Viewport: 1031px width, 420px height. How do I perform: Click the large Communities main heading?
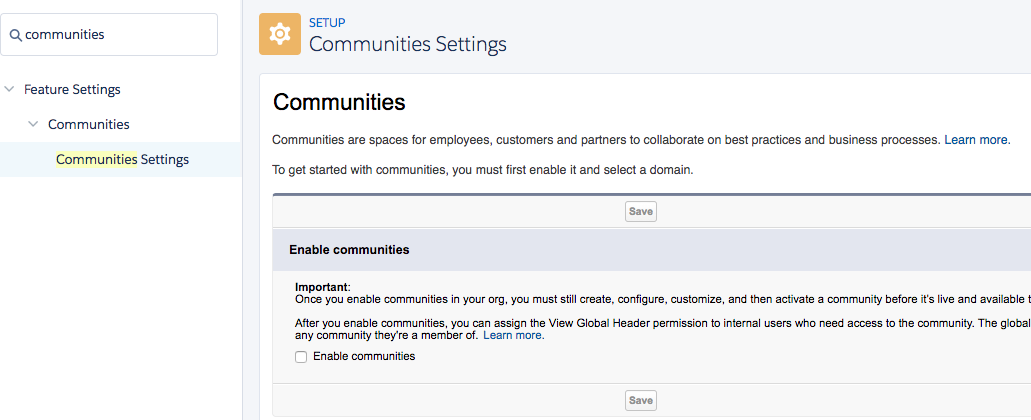[x=339, y=102]
